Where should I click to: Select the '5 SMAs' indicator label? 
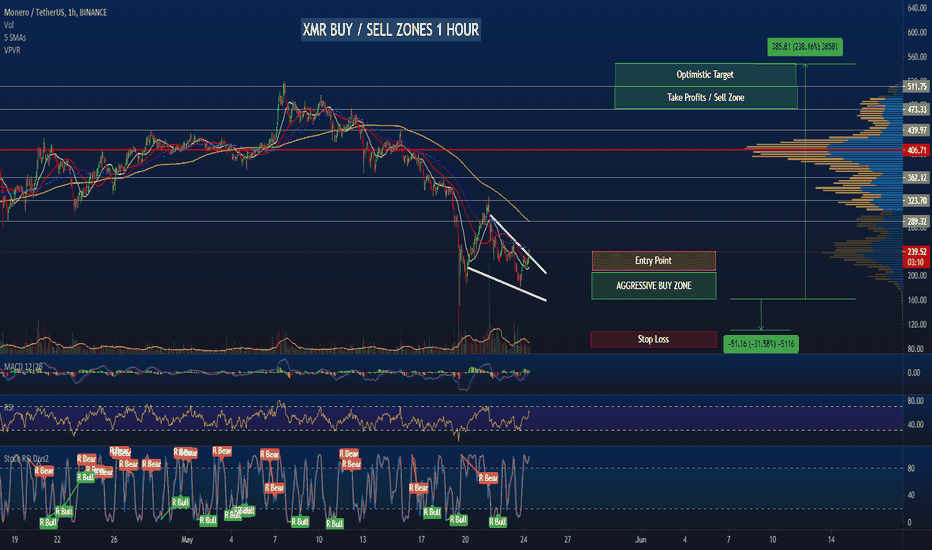(x=15, y=37)
